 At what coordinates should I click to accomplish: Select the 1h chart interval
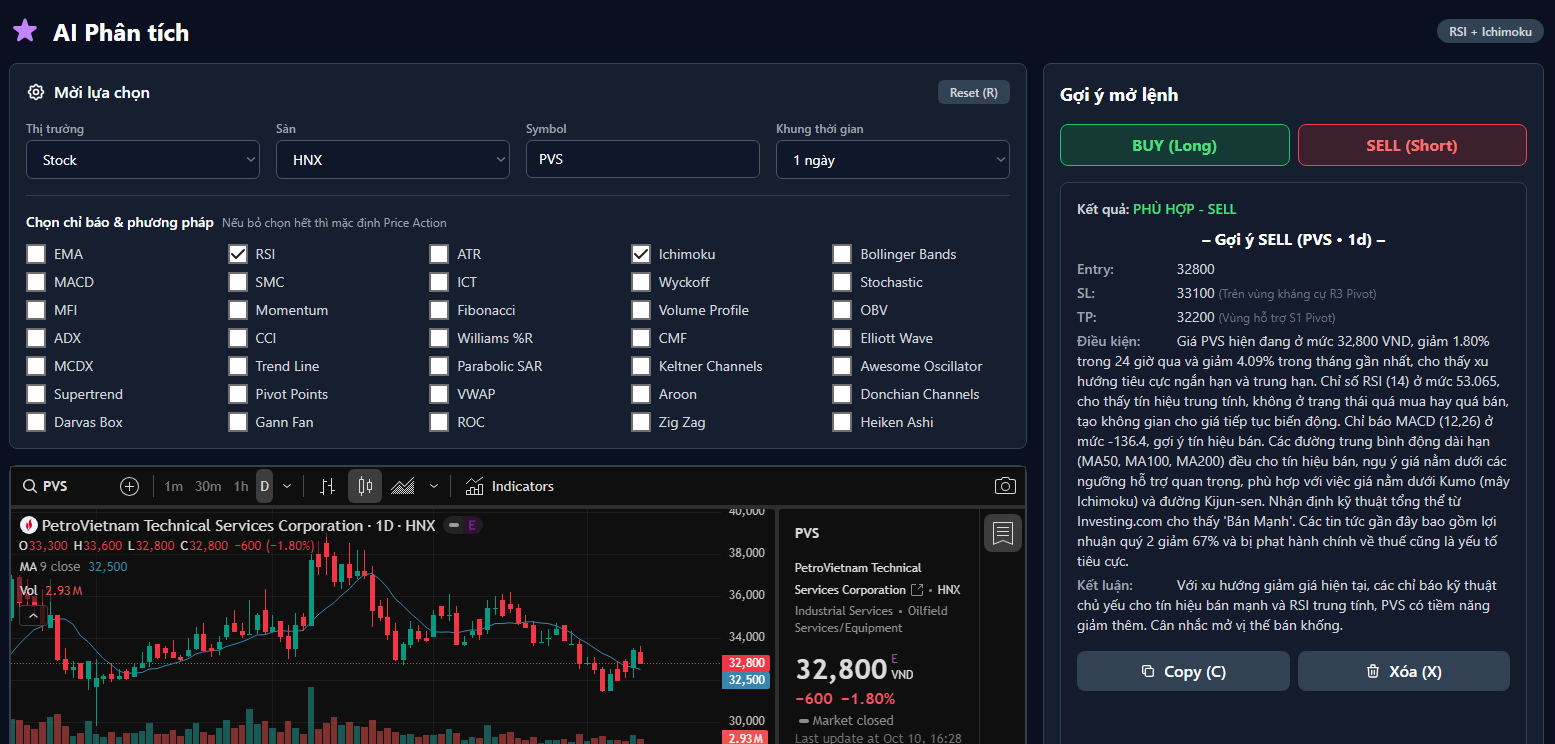241,486
